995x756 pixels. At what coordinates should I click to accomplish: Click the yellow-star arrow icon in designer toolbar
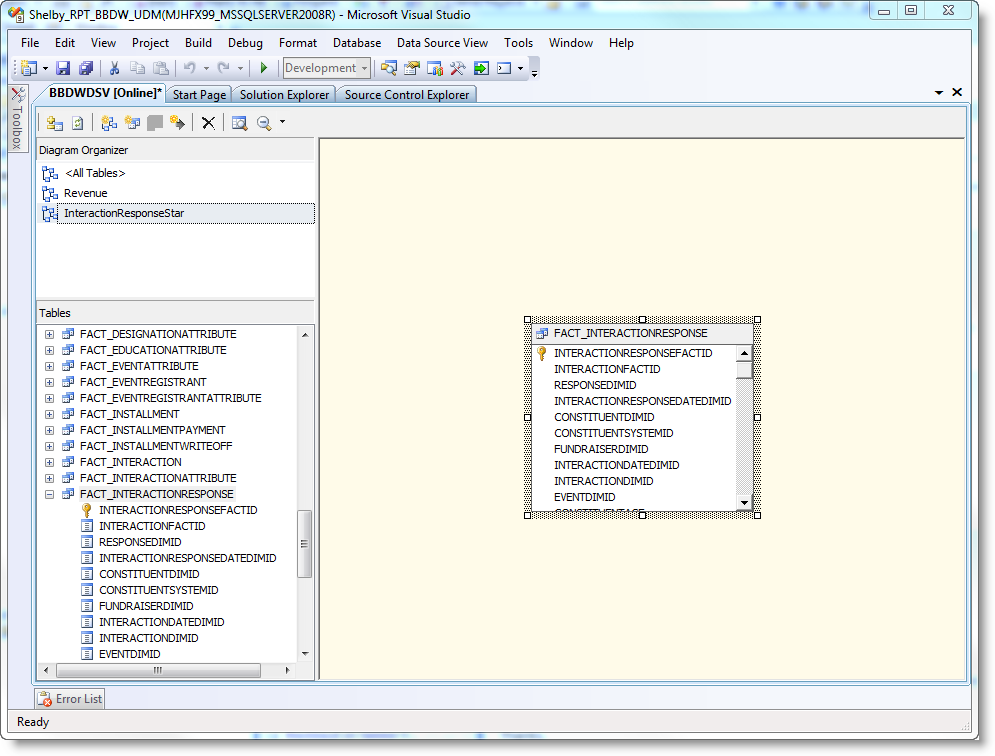point(178,123)
